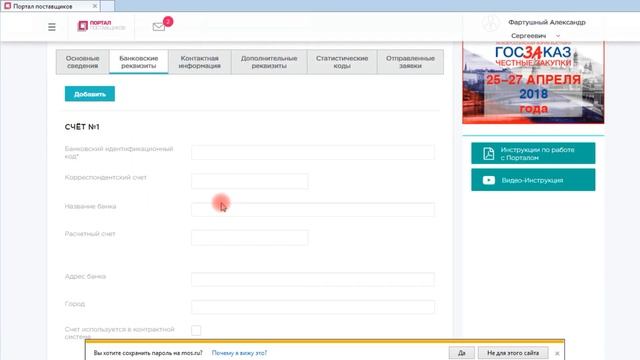Image resolution: width=640 pixels, height=360 pixels.
Task: Click the Адрес банка input field
Action: click(313, 279)
